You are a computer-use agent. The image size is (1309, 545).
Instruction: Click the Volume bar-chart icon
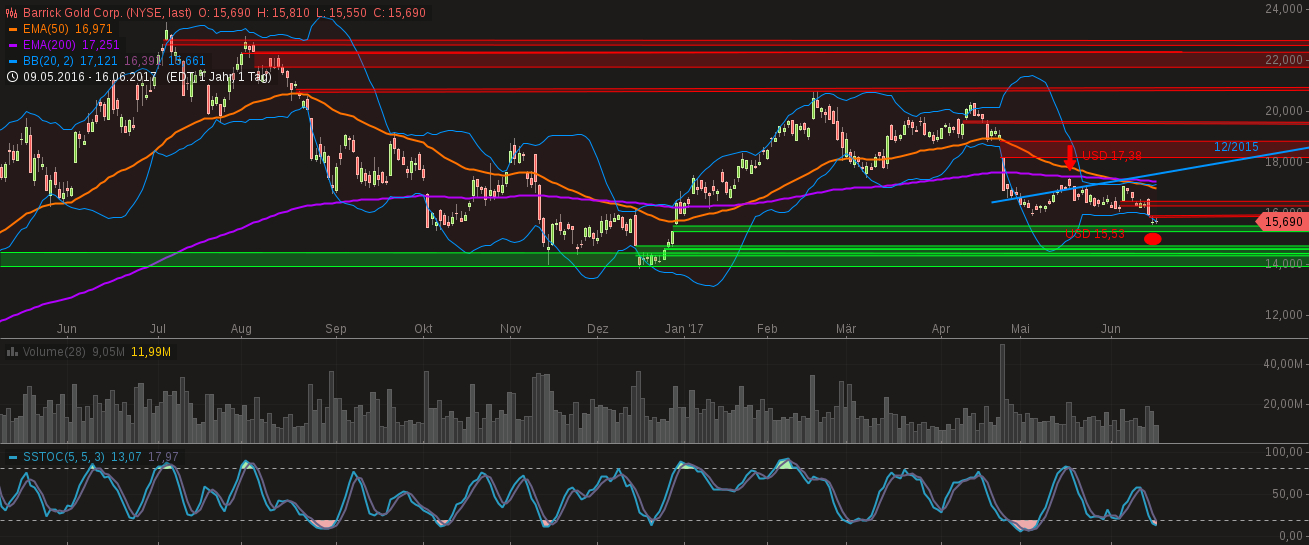(x=12, y=351)
